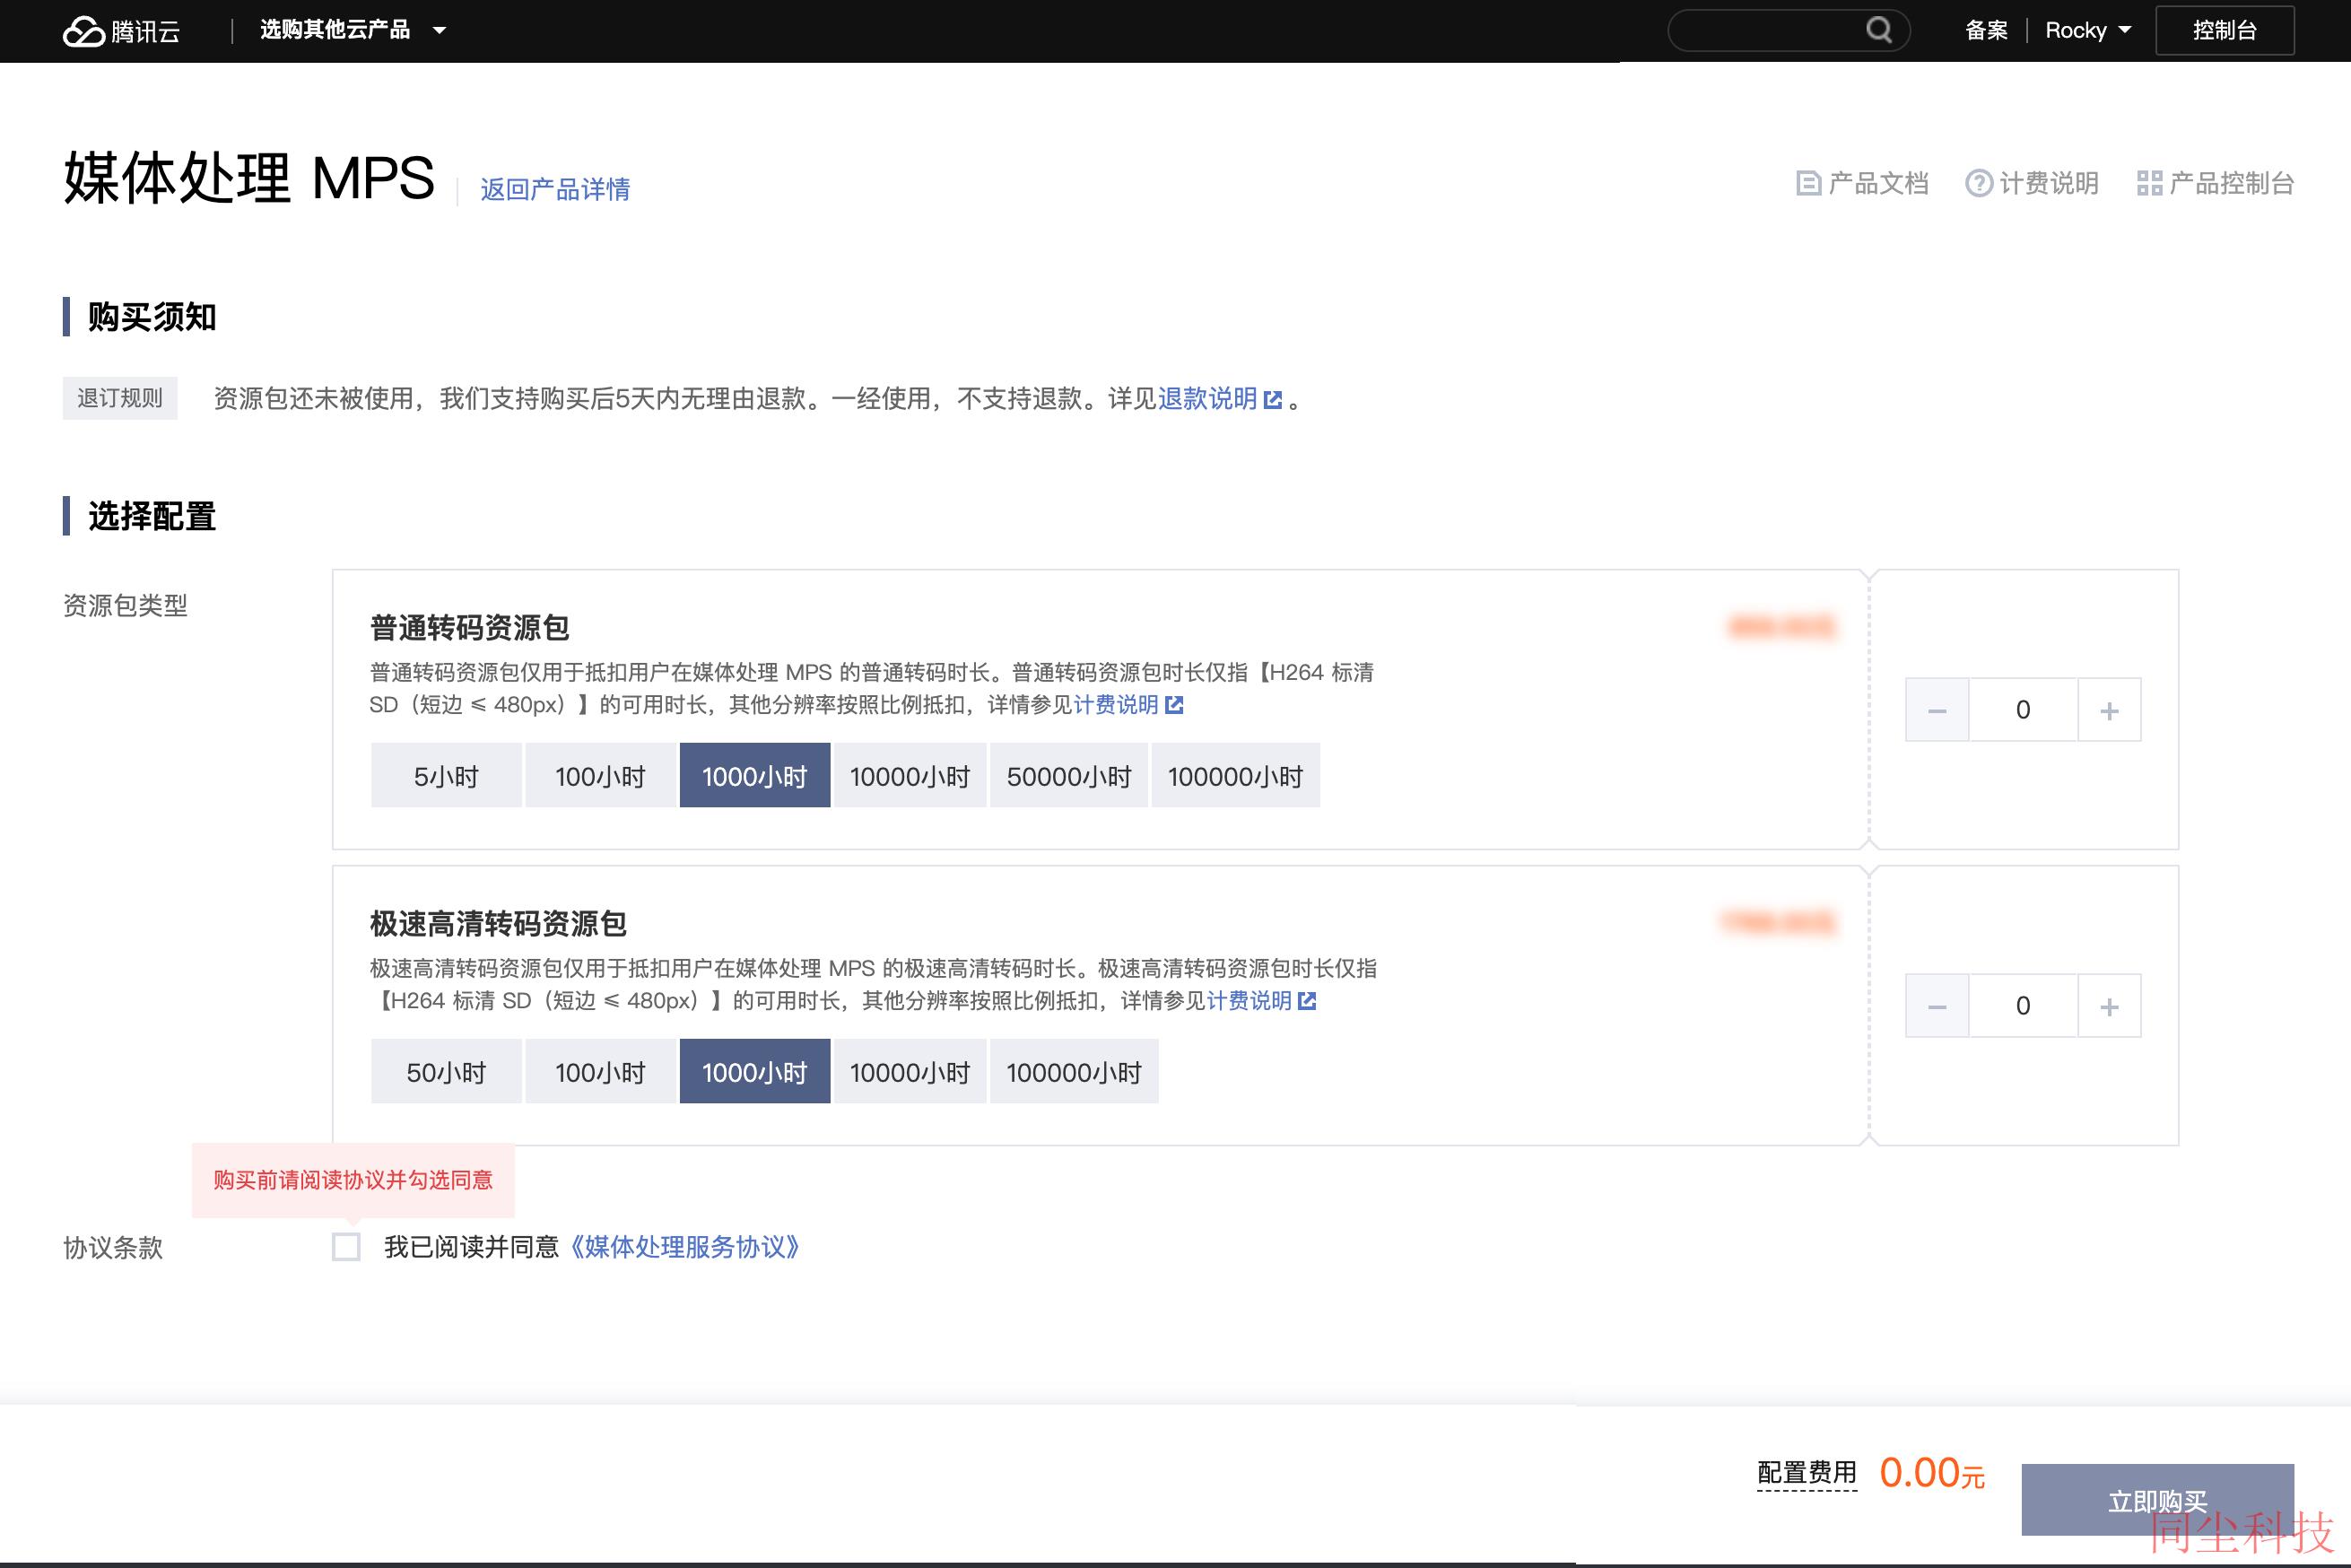
Task: Open the 《媒体处理服务协议》 link
Action: [x=685, y=1247]
